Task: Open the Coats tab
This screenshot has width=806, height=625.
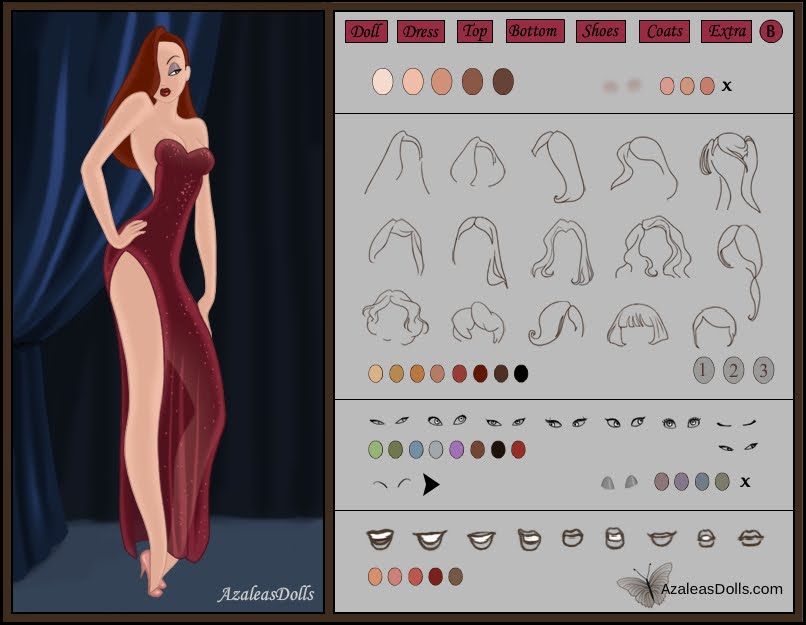Action: pos(665,31)
